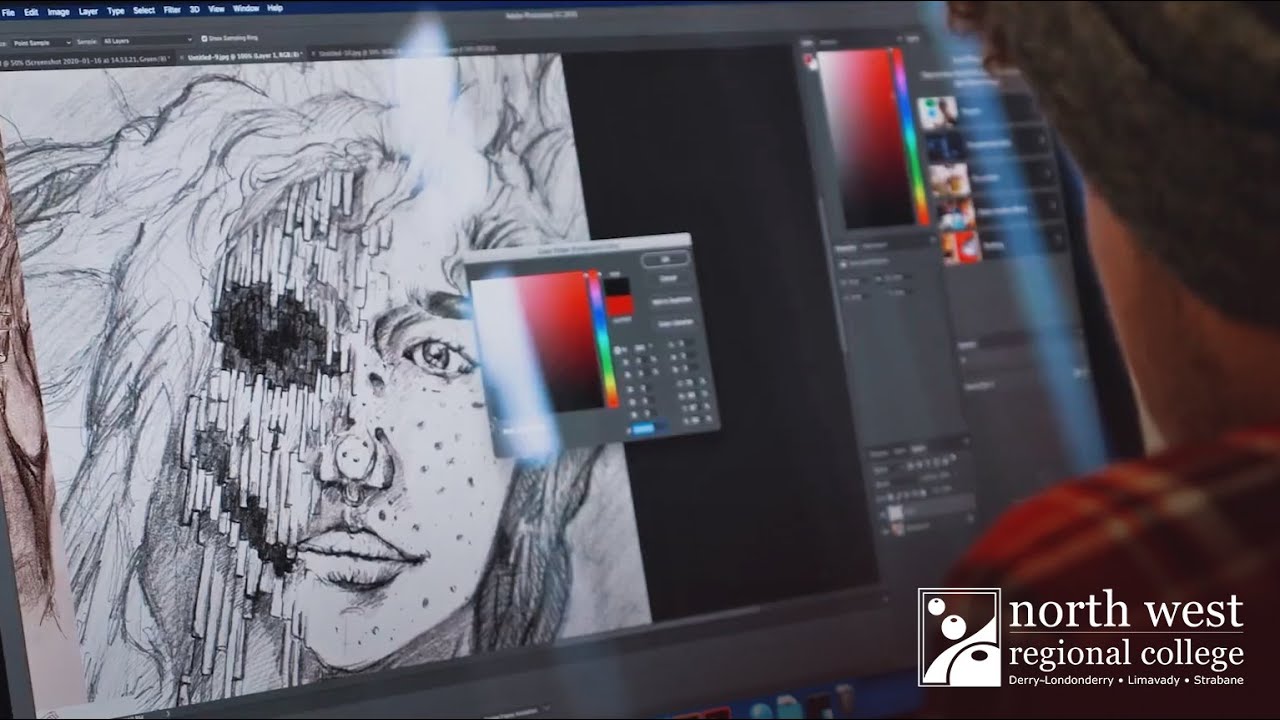The height and width of the screenshot is (720, 1280).
Task: Select the first thumbnail in the right panel
Action: click(937, 112)
